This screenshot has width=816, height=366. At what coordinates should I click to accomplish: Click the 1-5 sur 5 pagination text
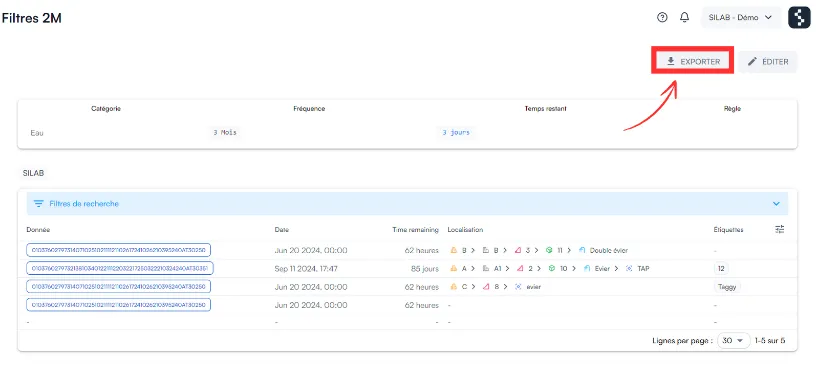point(770,340)
